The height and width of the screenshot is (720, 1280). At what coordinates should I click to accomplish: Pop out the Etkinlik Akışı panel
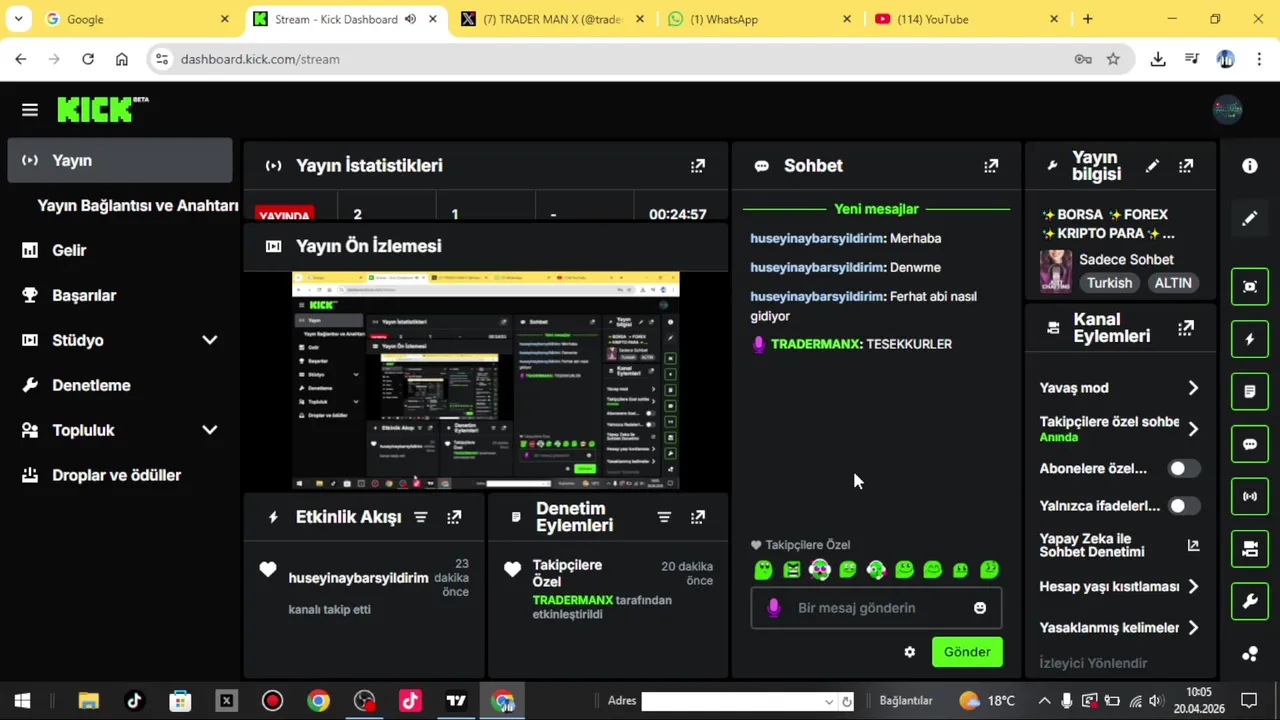coord(454,517)
